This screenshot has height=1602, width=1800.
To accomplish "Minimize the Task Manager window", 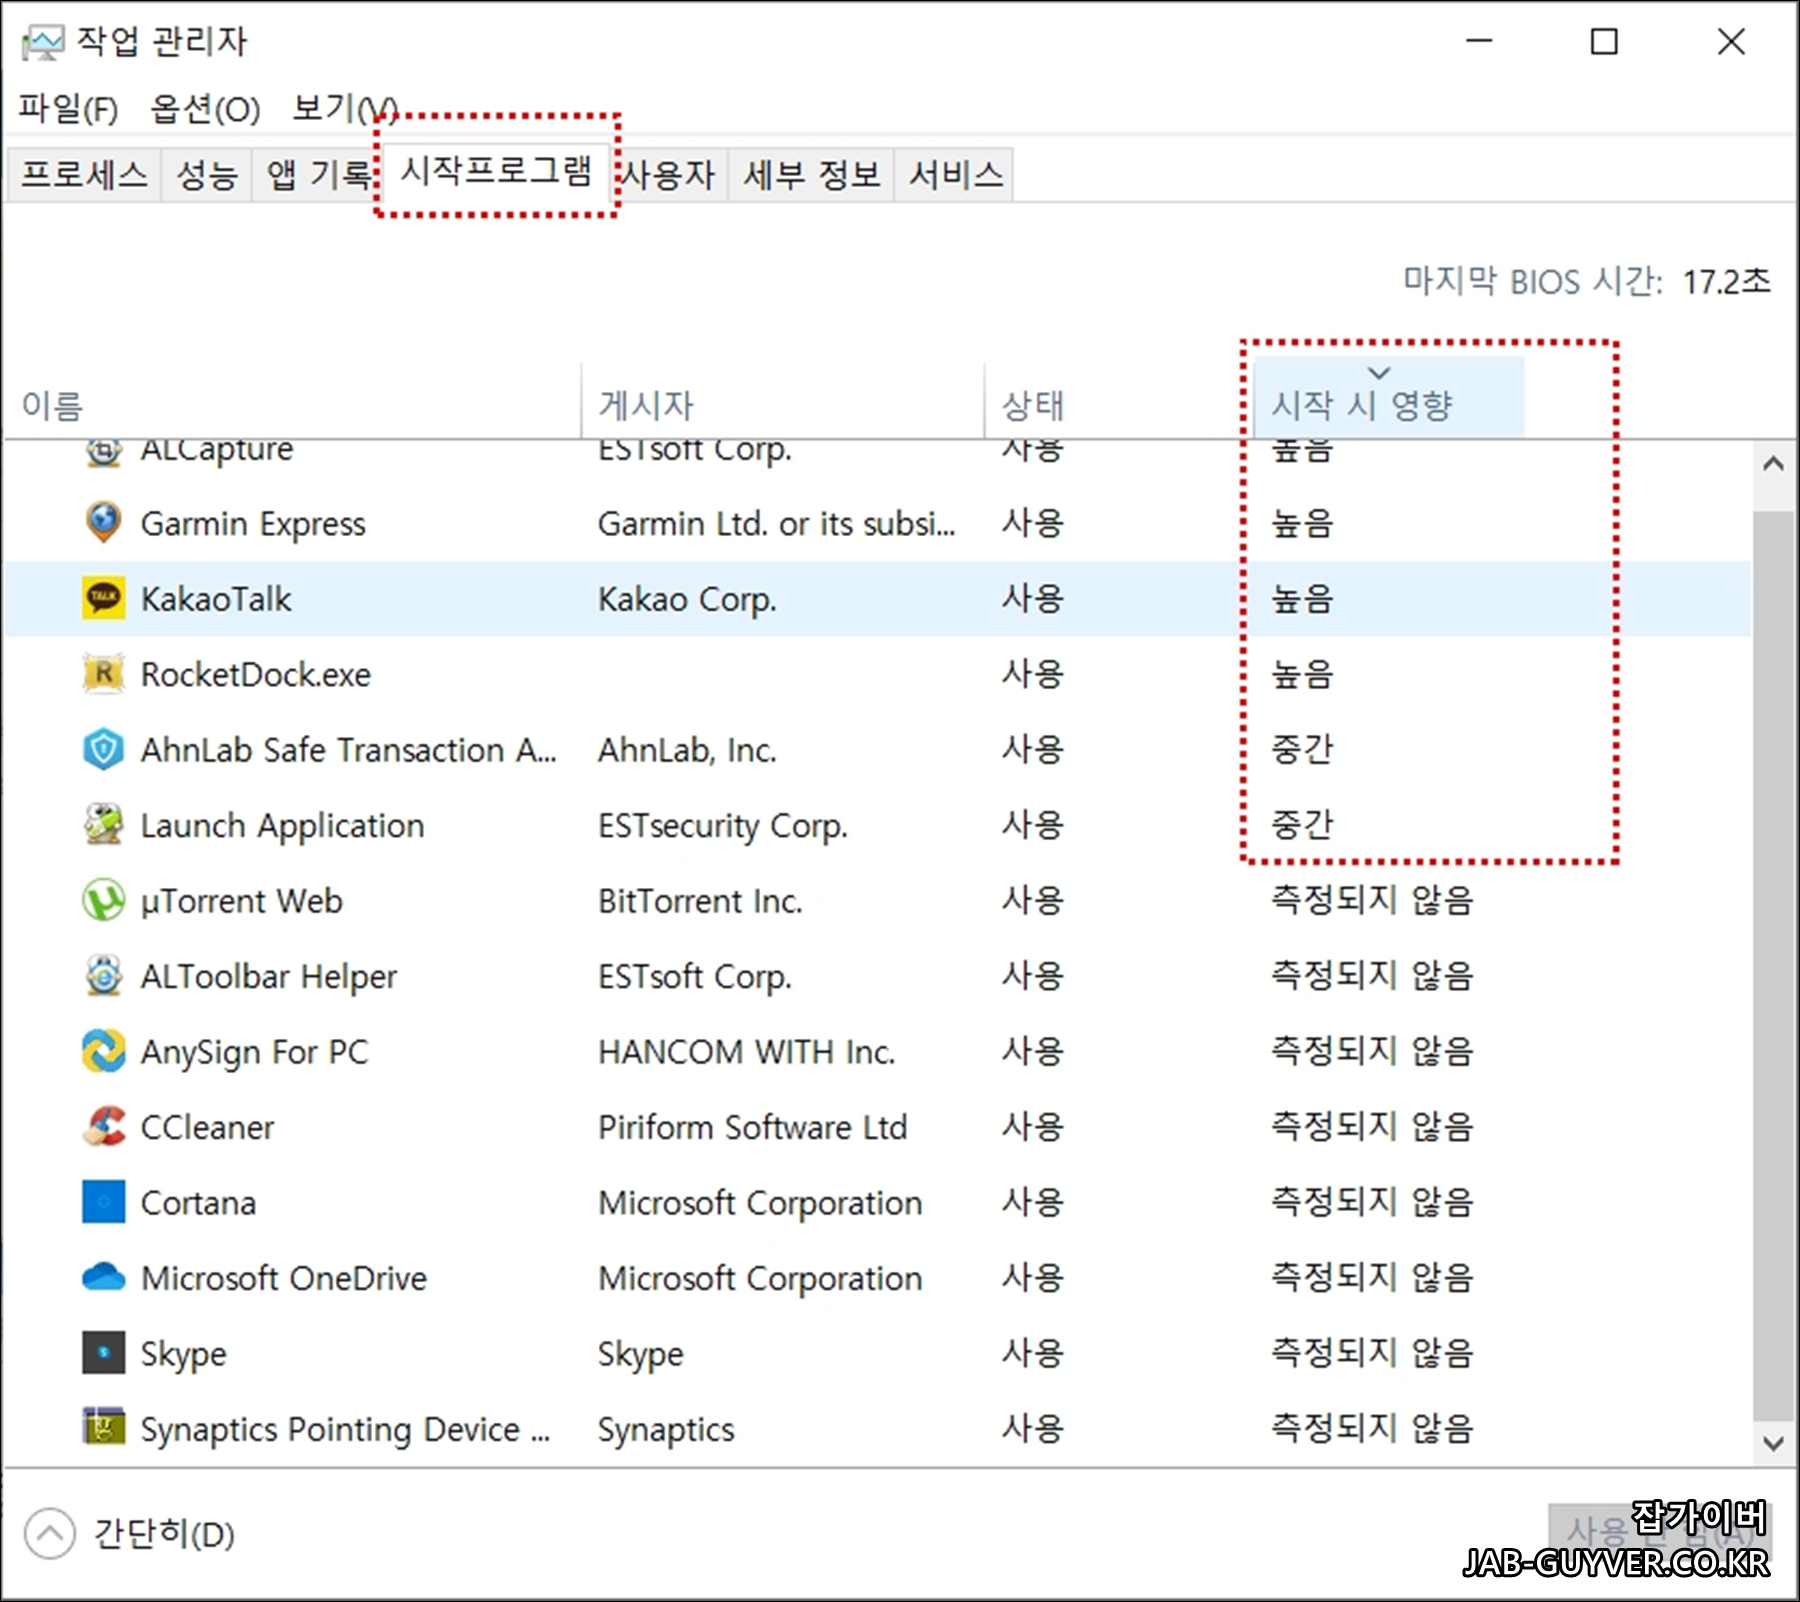I will (1479, 41).
